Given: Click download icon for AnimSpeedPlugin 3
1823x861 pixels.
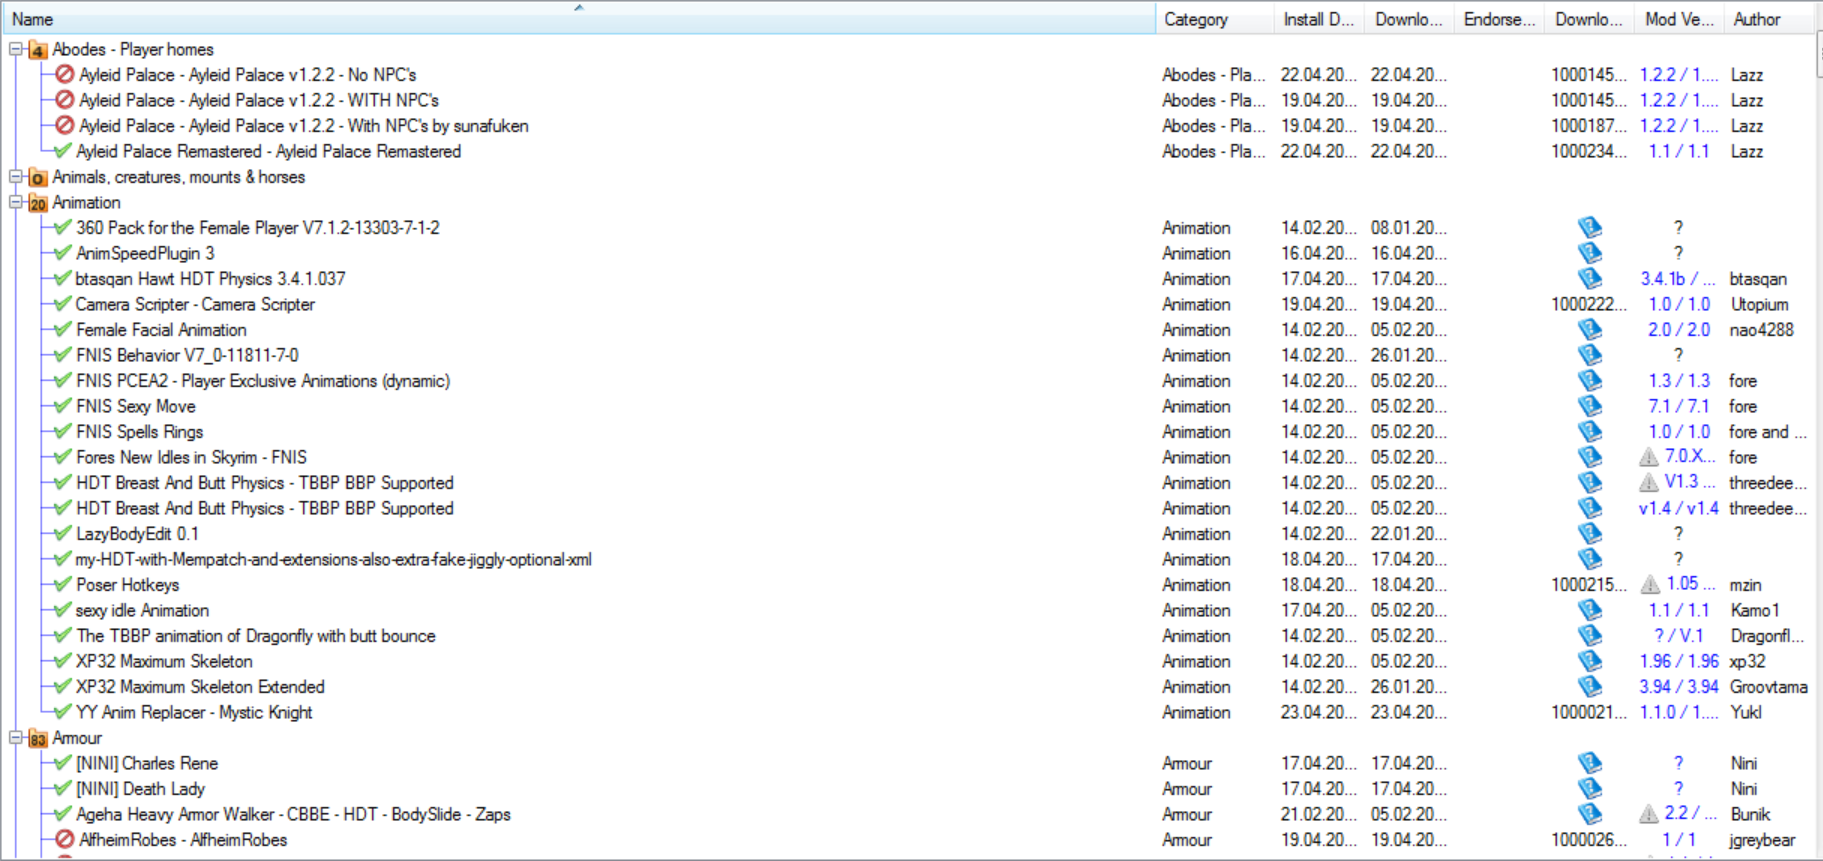Looking at the screenshot, I should tap(1589, 253).
